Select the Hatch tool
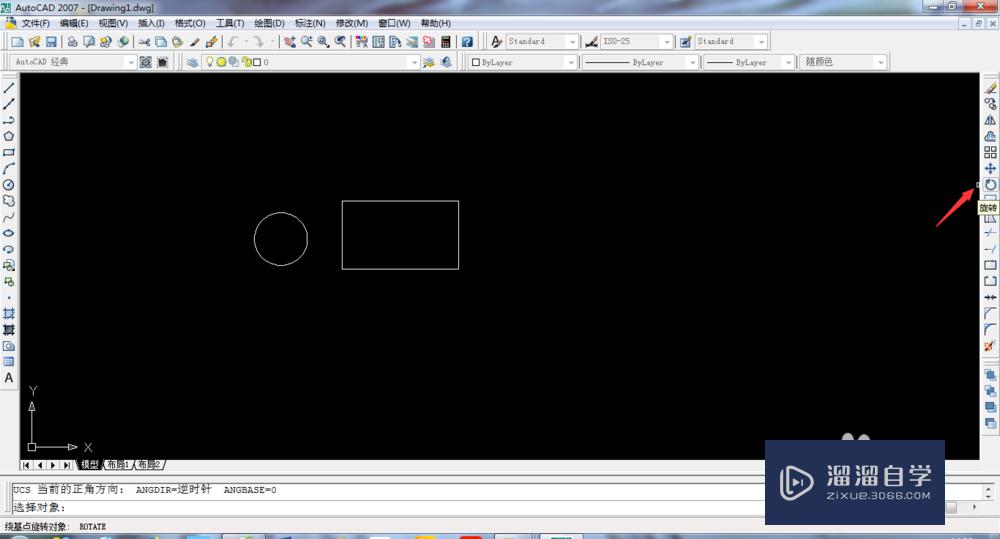Screen dimensions: 1000x539 [9, 313]
